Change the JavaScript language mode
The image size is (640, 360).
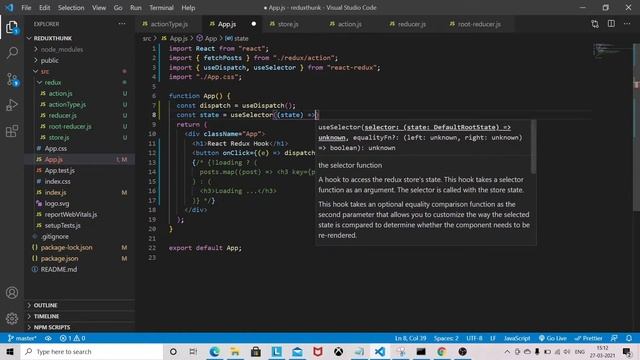coord(517,338)
